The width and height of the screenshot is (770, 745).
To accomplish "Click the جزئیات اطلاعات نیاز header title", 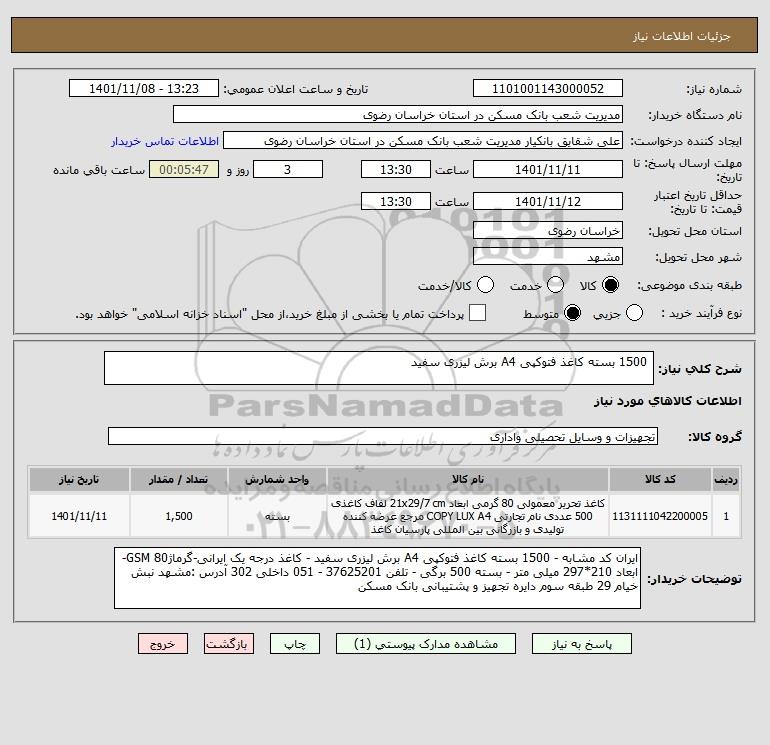I will point(682,36).
